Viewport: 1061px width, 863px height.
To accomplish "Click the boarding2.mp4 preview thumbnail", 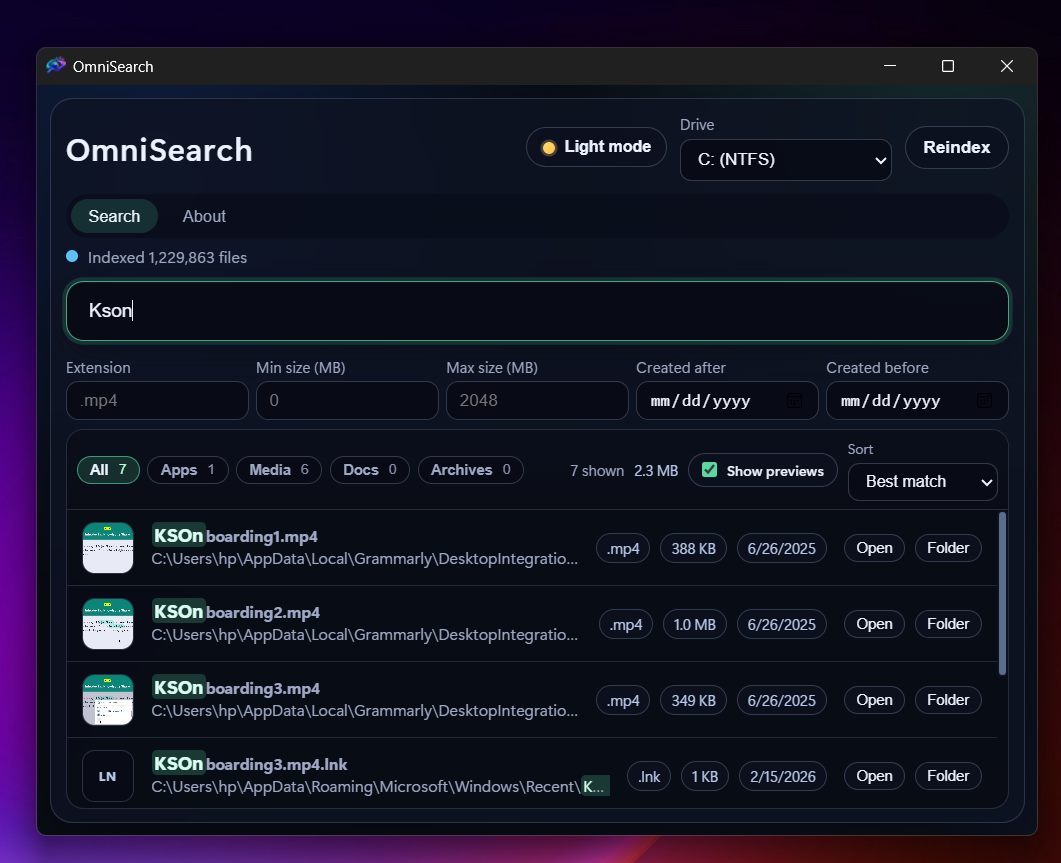I will pos(107,623).
